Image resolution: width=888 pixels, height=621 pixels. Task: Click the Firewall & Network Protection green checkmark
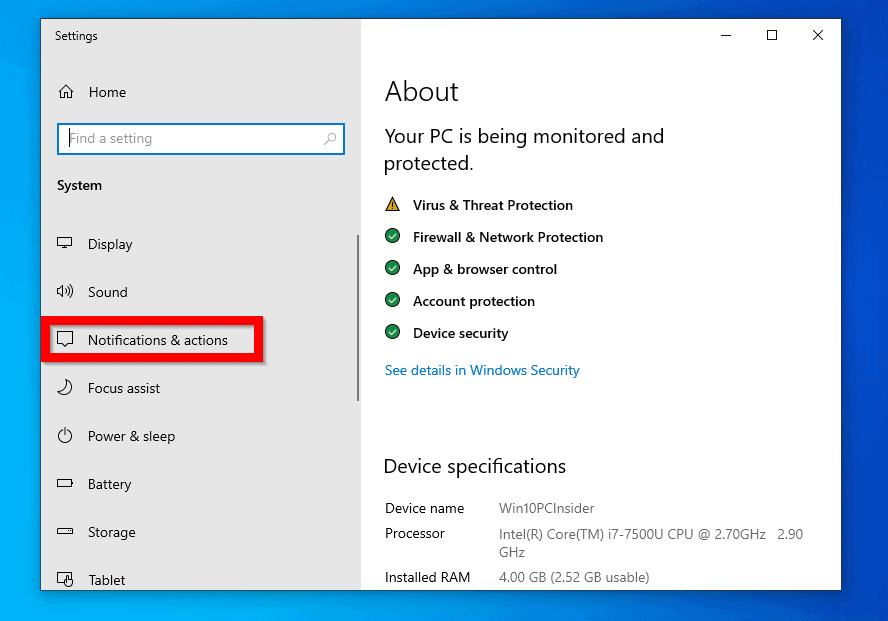point(392,236)
